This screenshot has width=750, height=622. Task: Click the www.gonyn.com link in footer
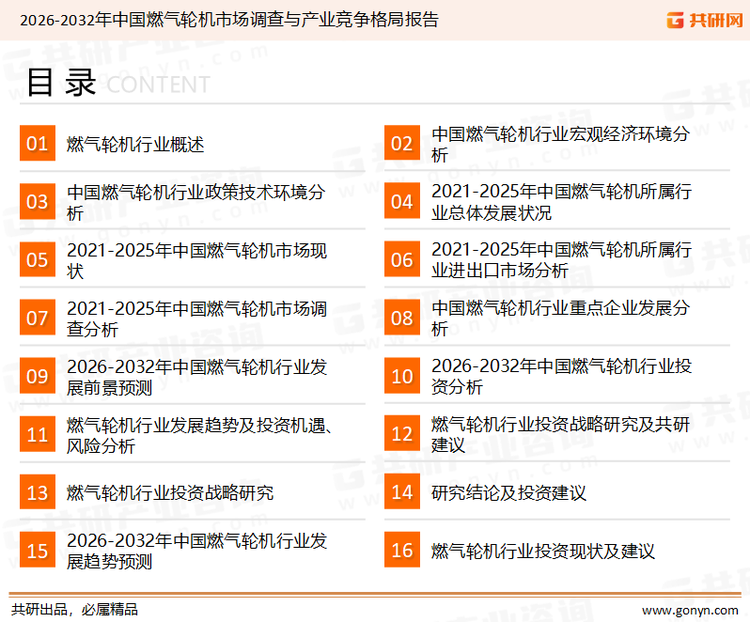tap(690, 611)
